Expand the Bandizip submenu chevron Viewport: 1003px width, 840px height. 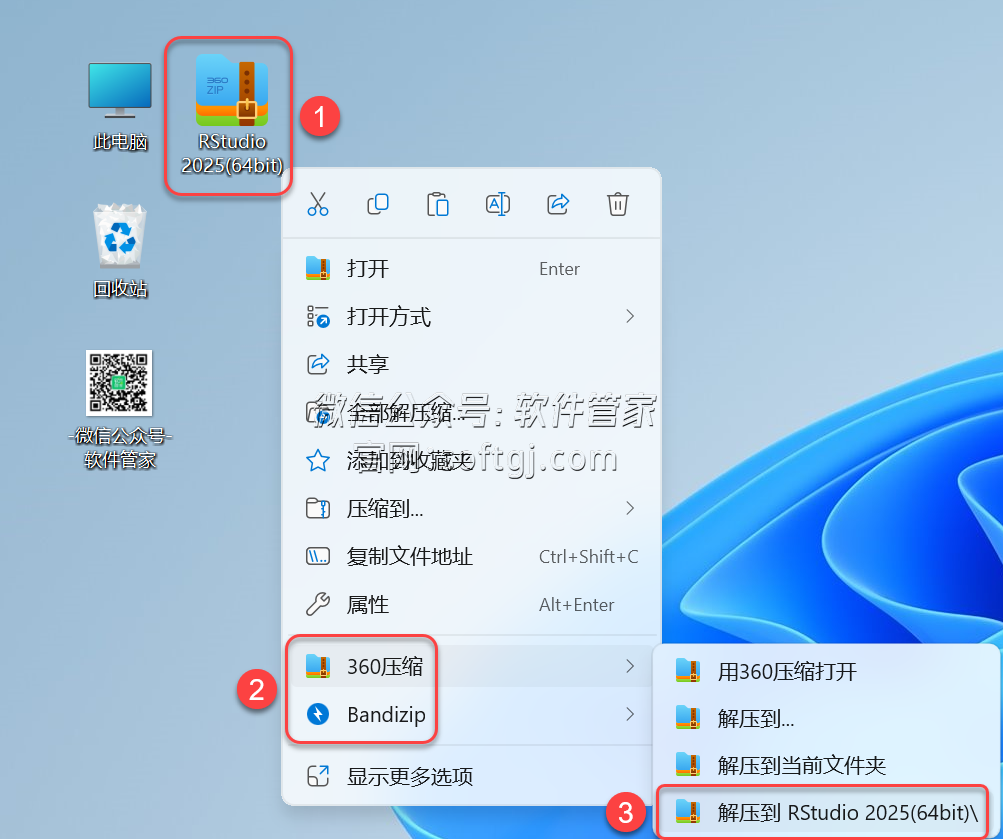630,714
